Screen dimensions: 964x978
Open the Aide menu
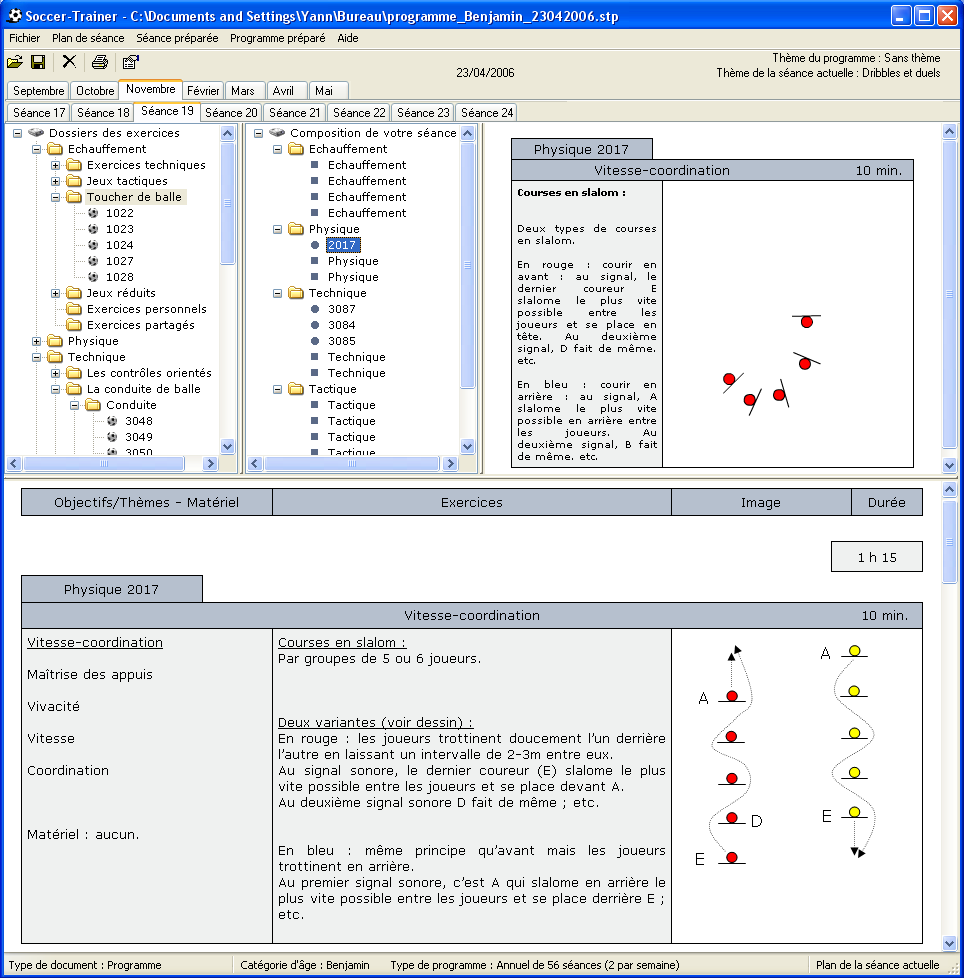[348, 38]
